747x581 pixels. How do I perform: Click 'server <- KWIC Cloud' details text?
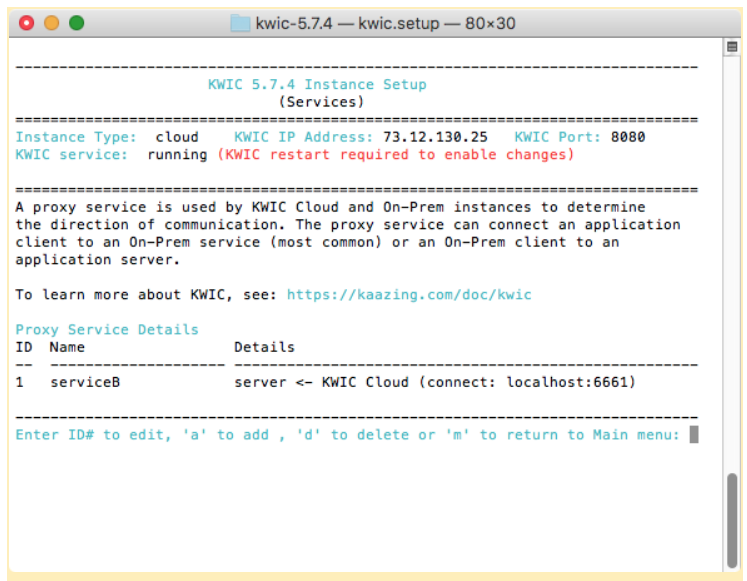[322, 382]
